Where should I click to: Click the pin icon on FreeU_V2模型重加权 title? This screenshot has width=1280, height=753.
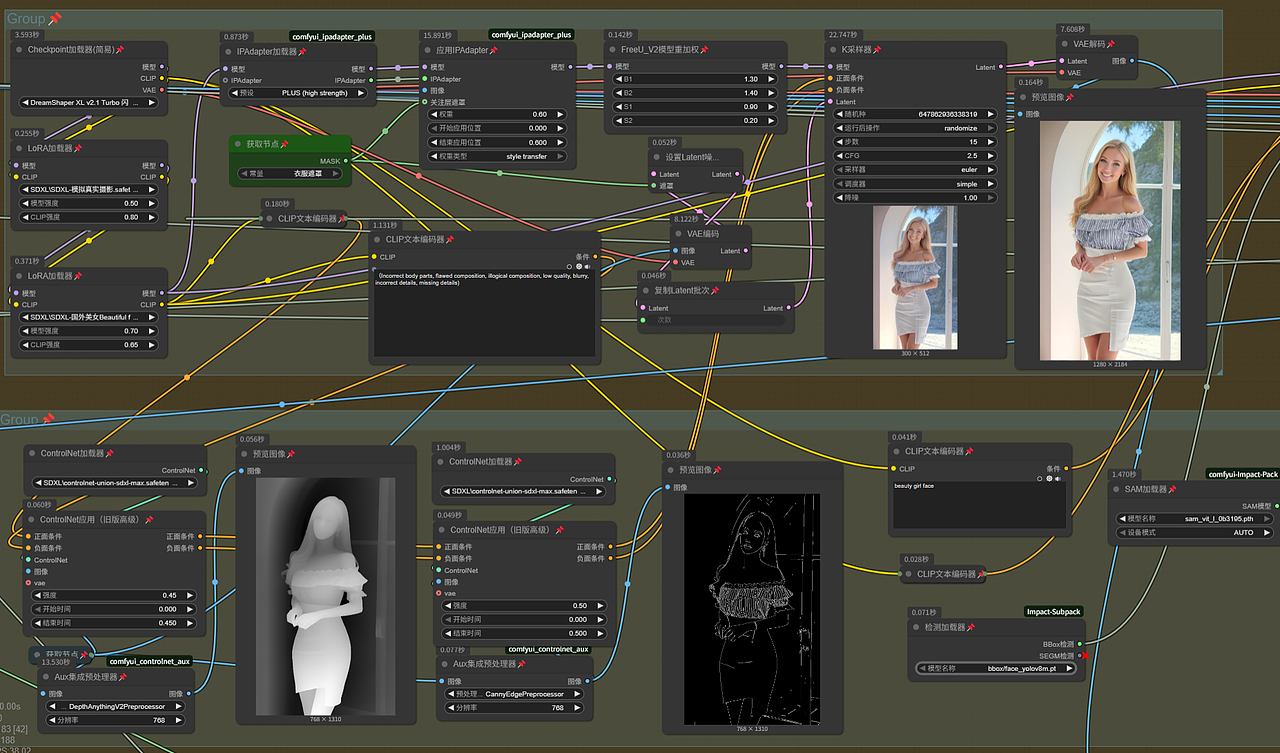point(704,50)
